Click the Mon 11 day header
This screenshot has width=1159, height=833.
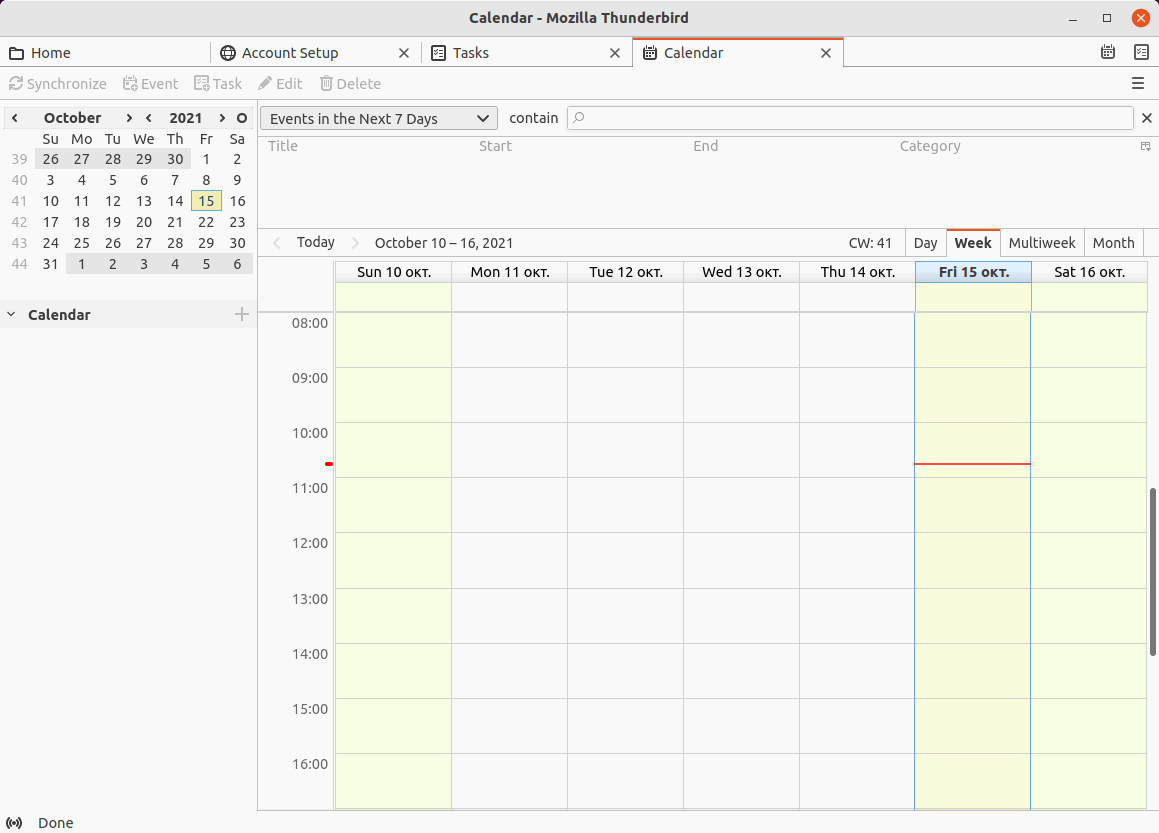(x=510, y=272)
